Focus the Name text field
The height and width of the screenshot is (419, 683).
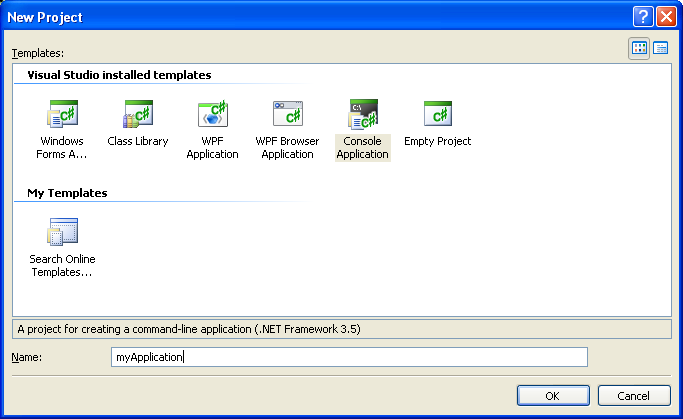349,357
